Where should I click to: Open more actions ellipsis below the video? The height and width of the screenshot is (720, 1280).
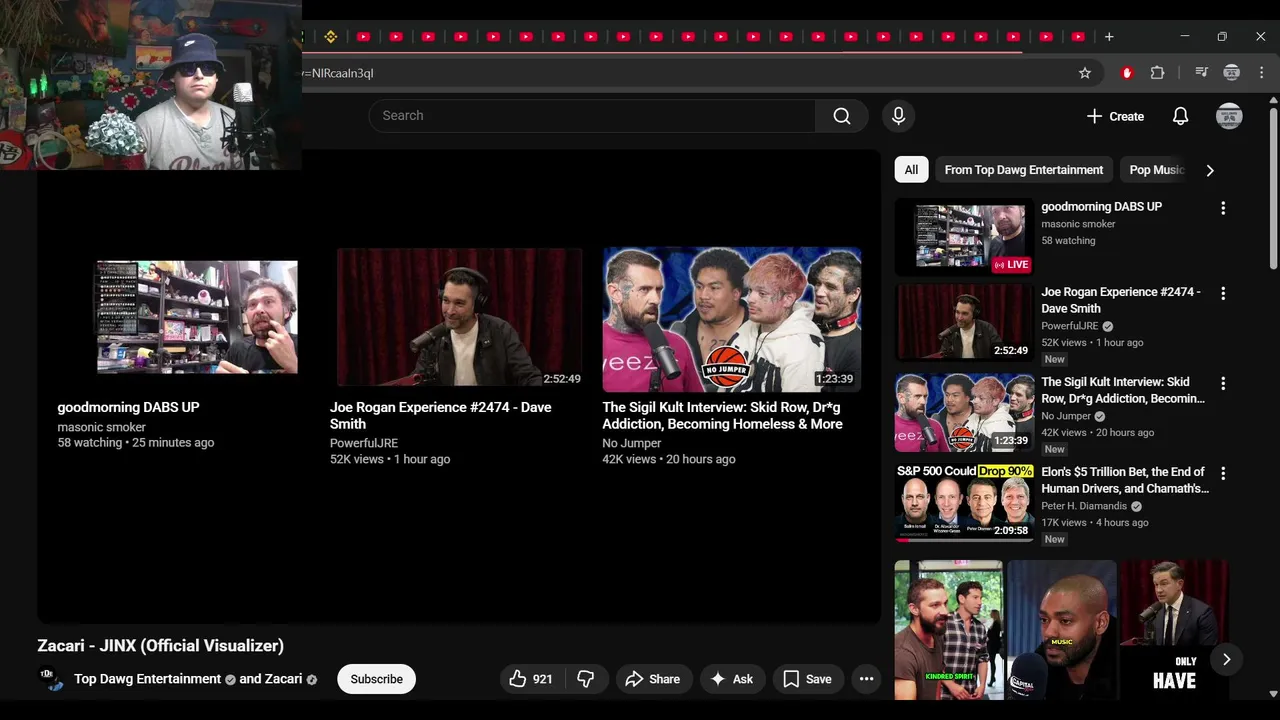click(866, 679)
